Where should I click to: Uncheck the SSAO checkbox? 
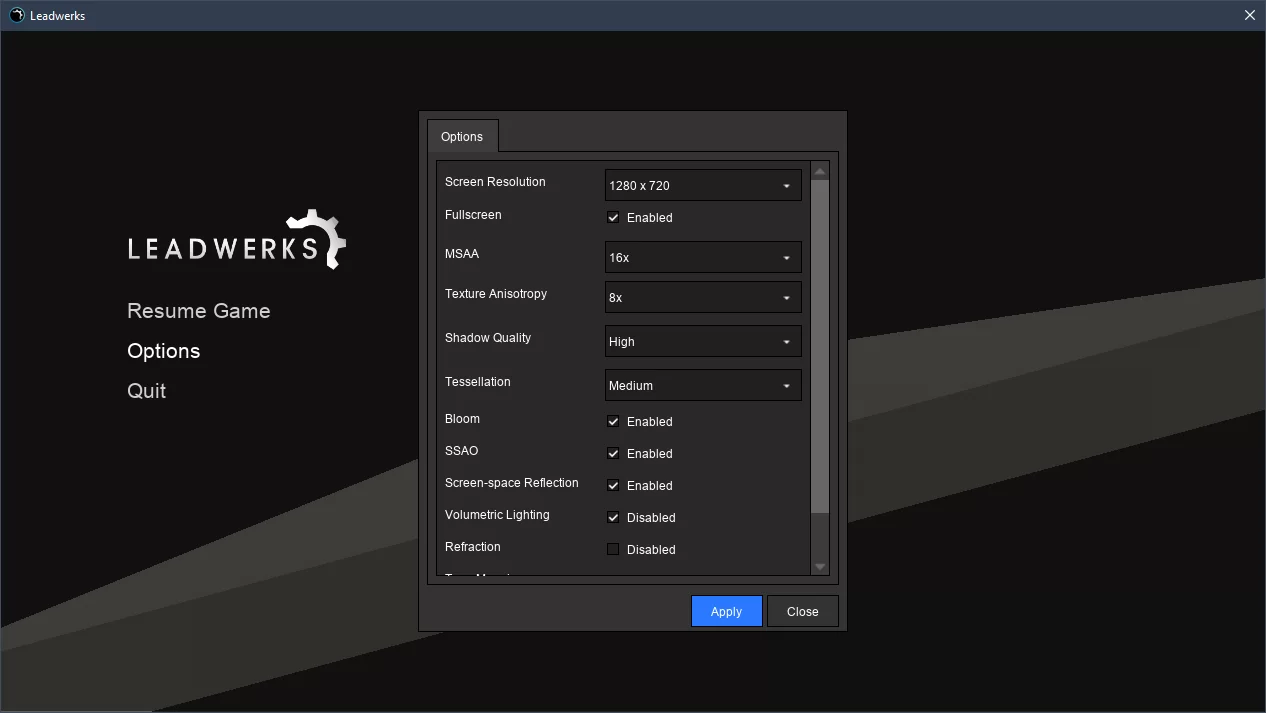(x=614, y=454)
